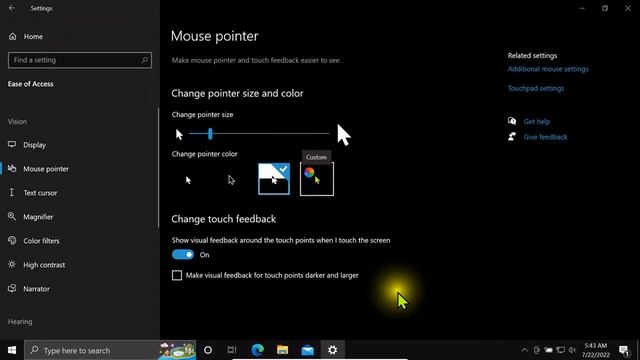Viewport: 640px width, 360px height.
Task: Click the Find a setting search box
Action: [80, 60]
